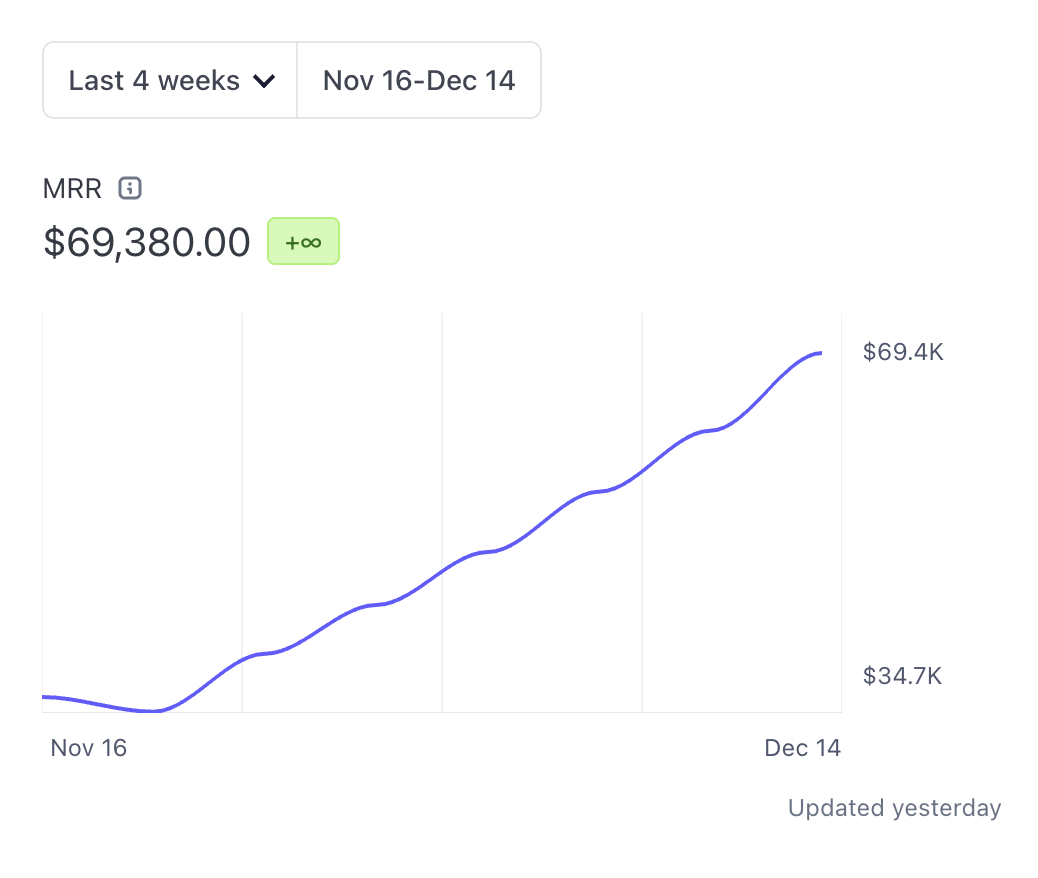Click the Dec 14 x-axis label
Image resolution: width=1038 pixels, height=878 pixels.
pos(802,748)
